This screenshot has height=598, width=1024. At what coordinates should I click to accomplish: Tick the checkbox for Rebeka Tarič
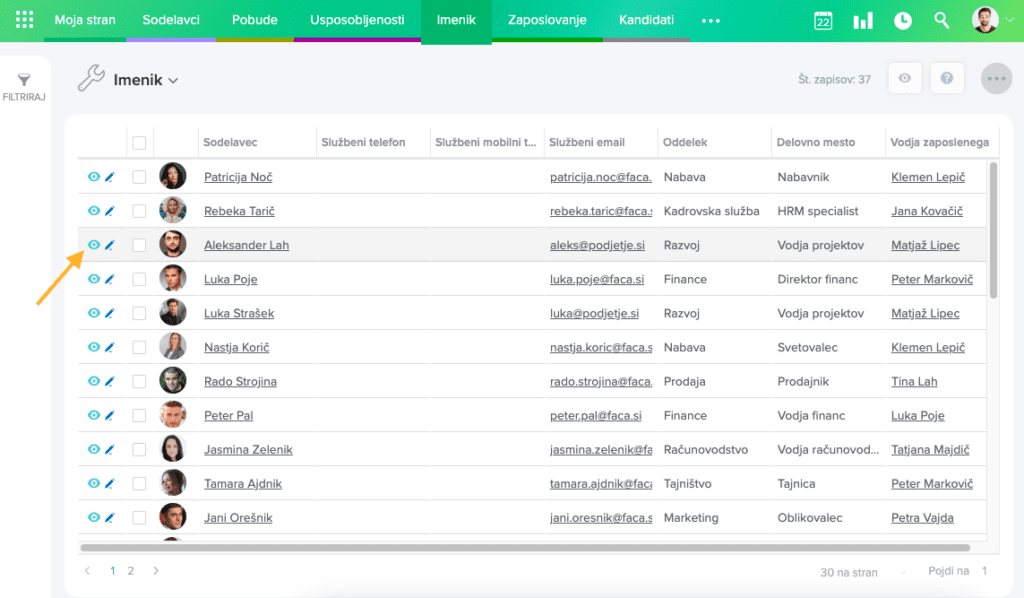tap(139, 211)
